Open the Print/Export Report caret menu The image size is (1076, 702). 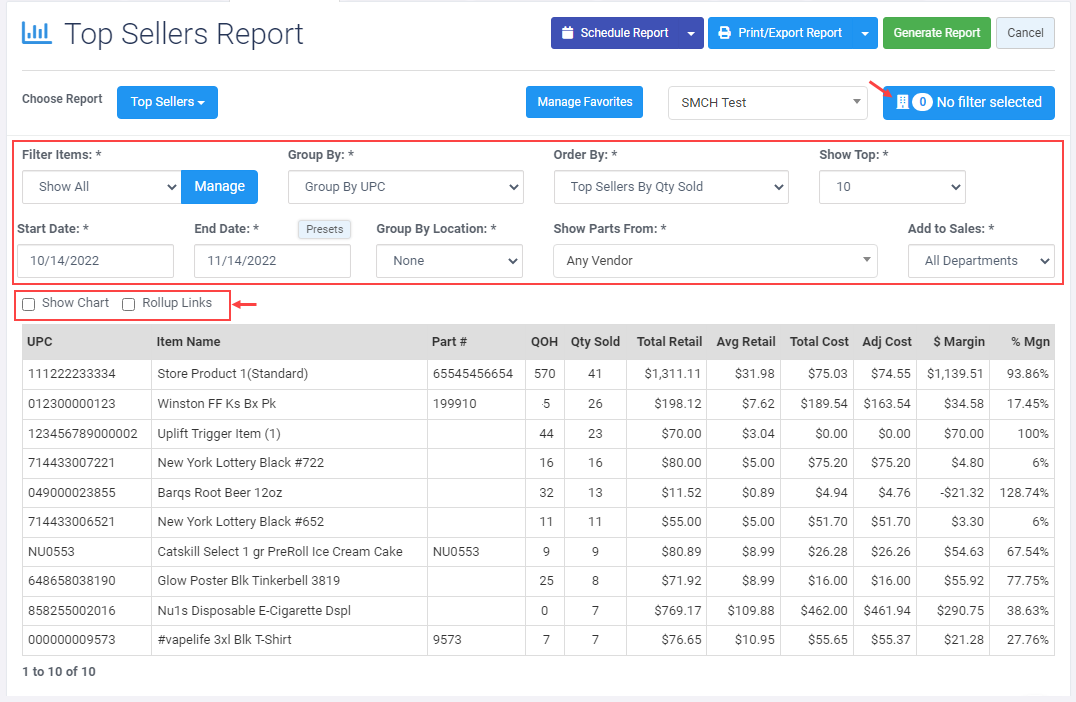coord(865,33)
